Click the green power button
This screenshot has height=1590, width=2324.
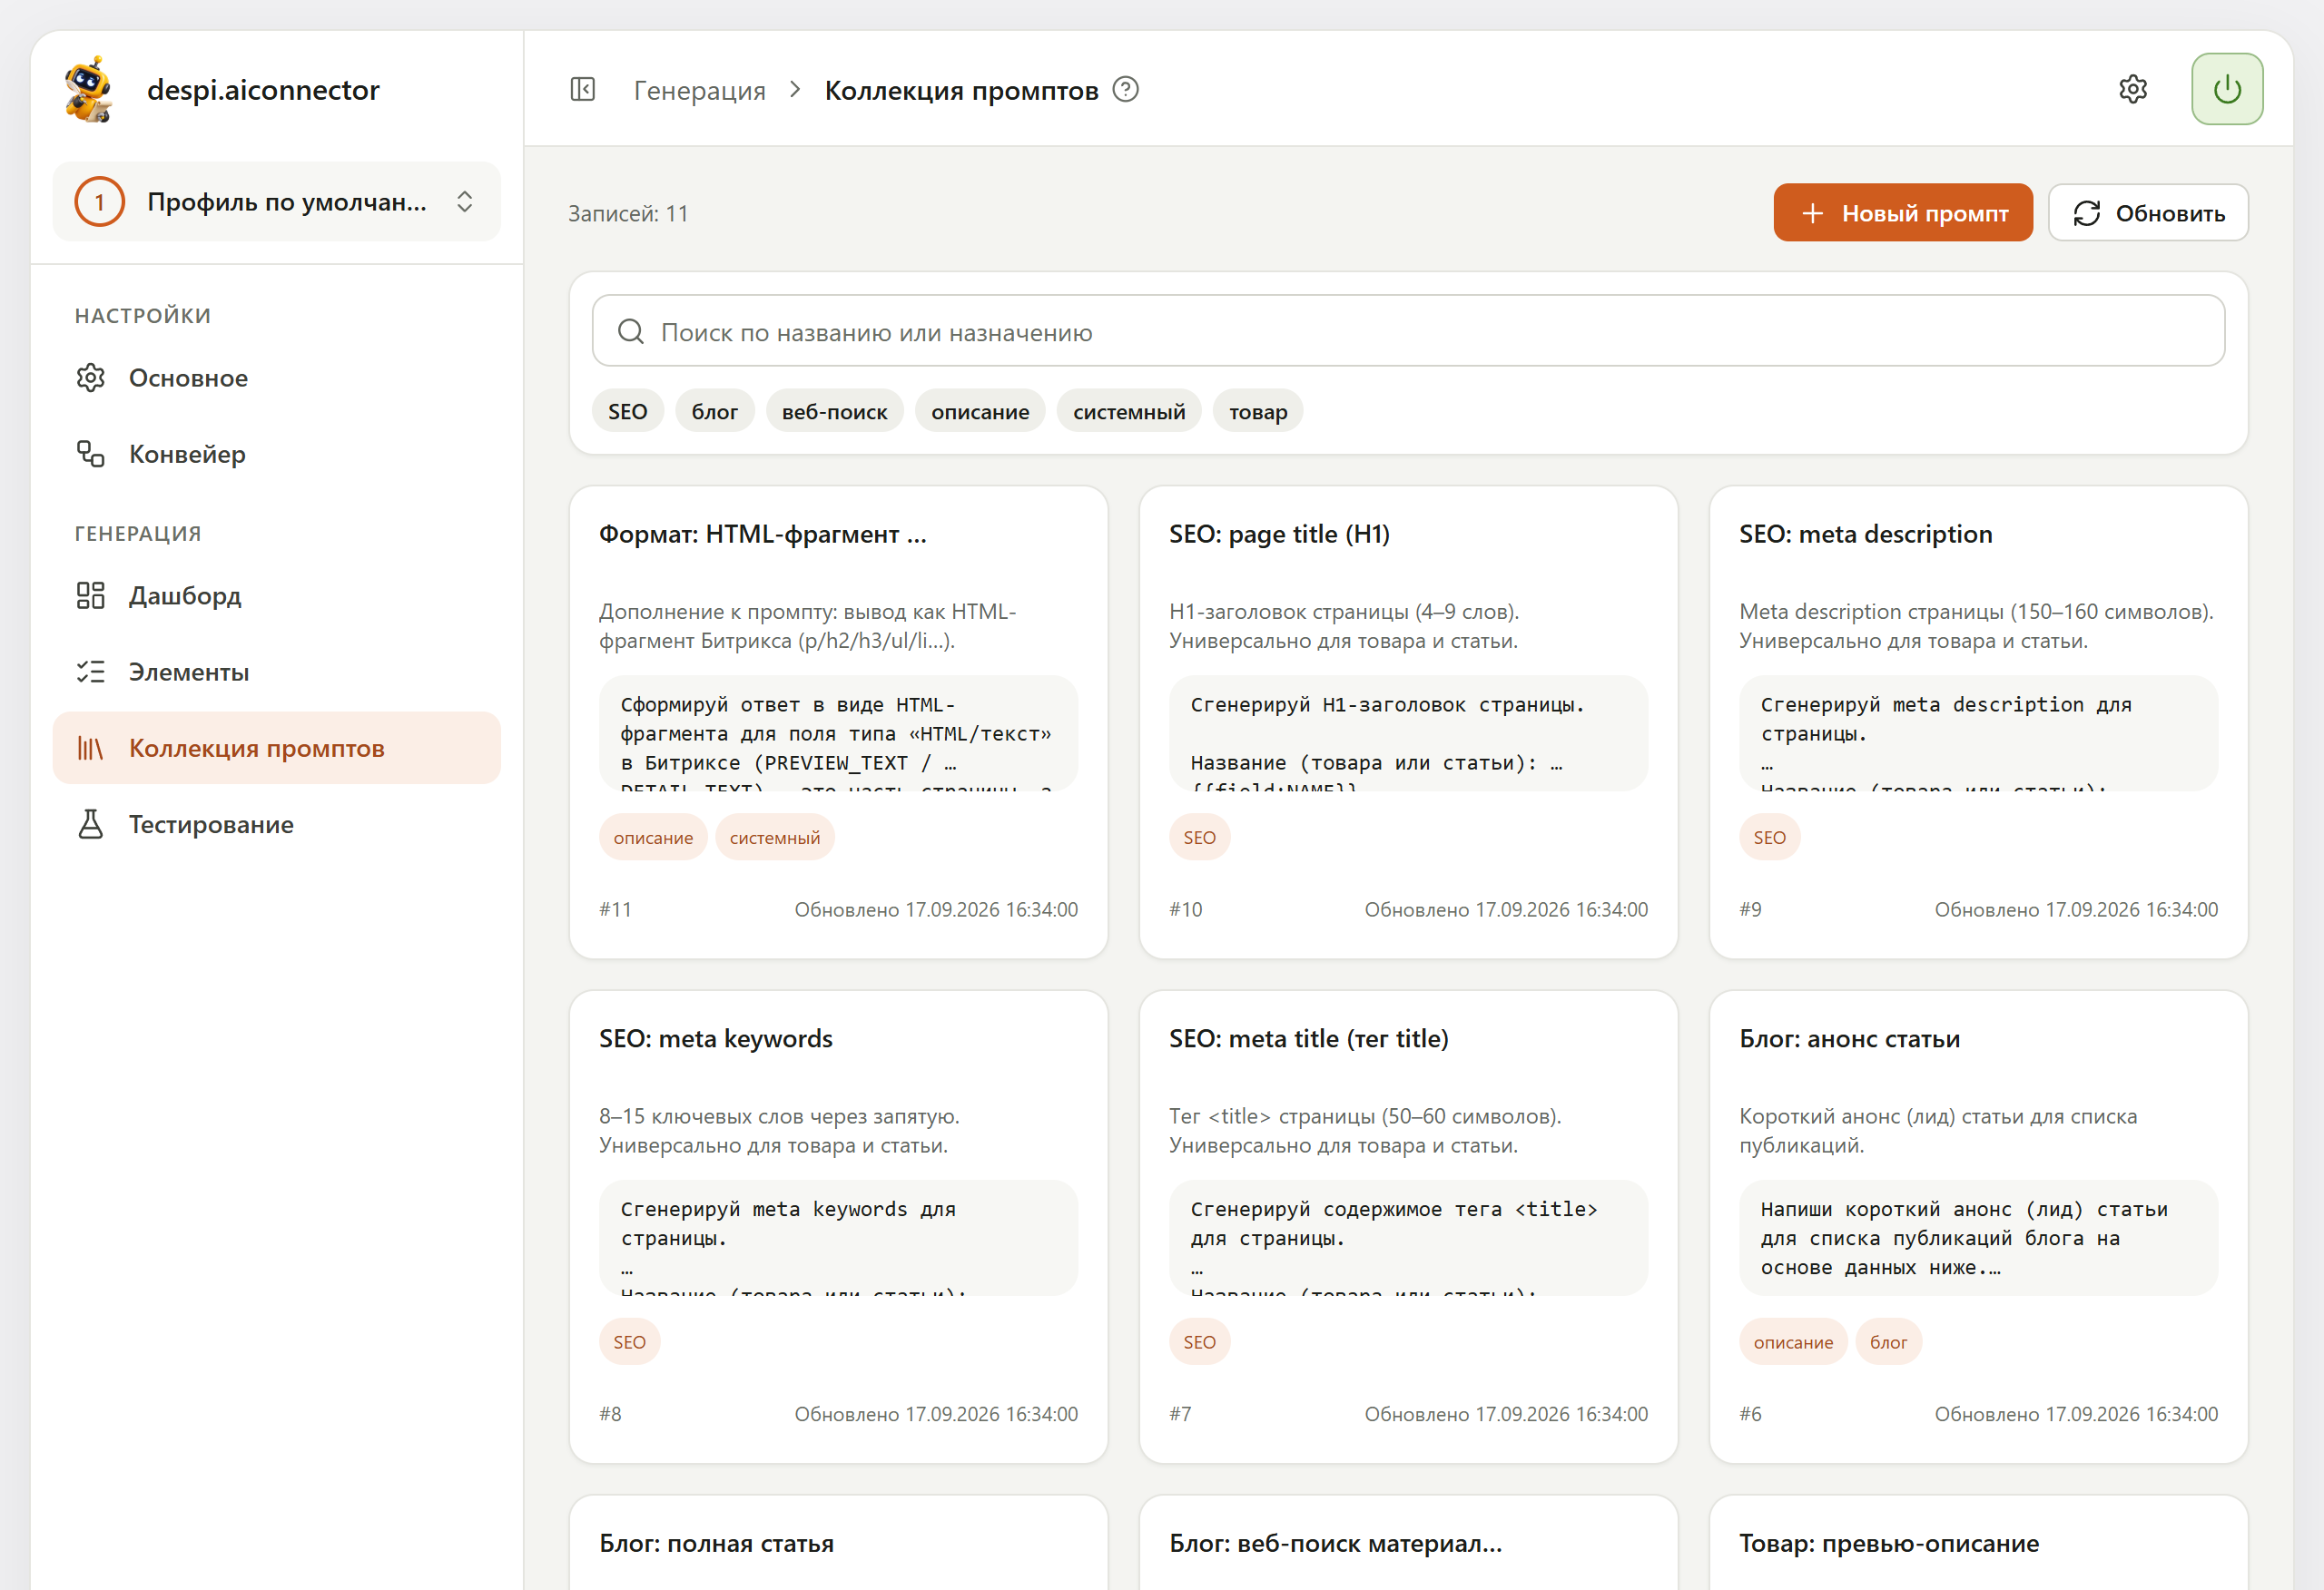click(2227, 89)
